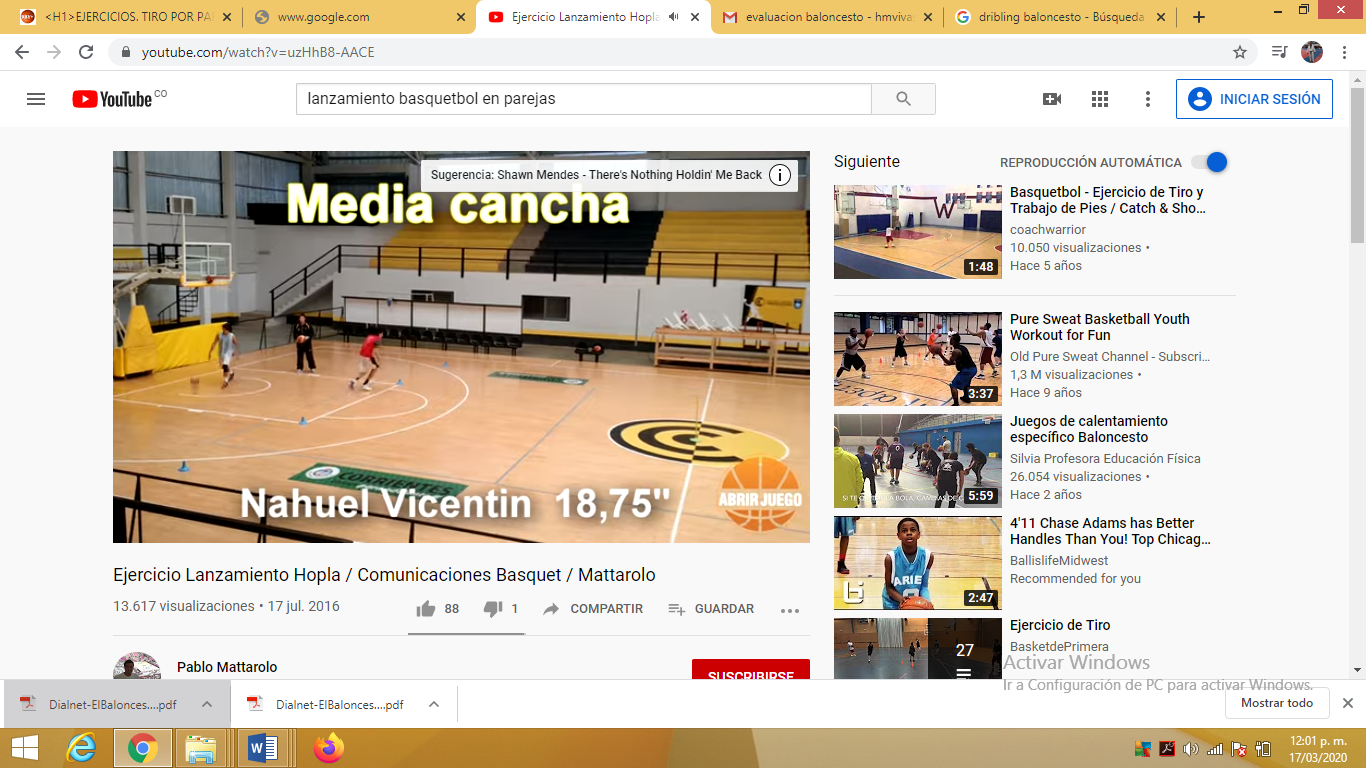Like the video with thumbs up

coord(426,608)
